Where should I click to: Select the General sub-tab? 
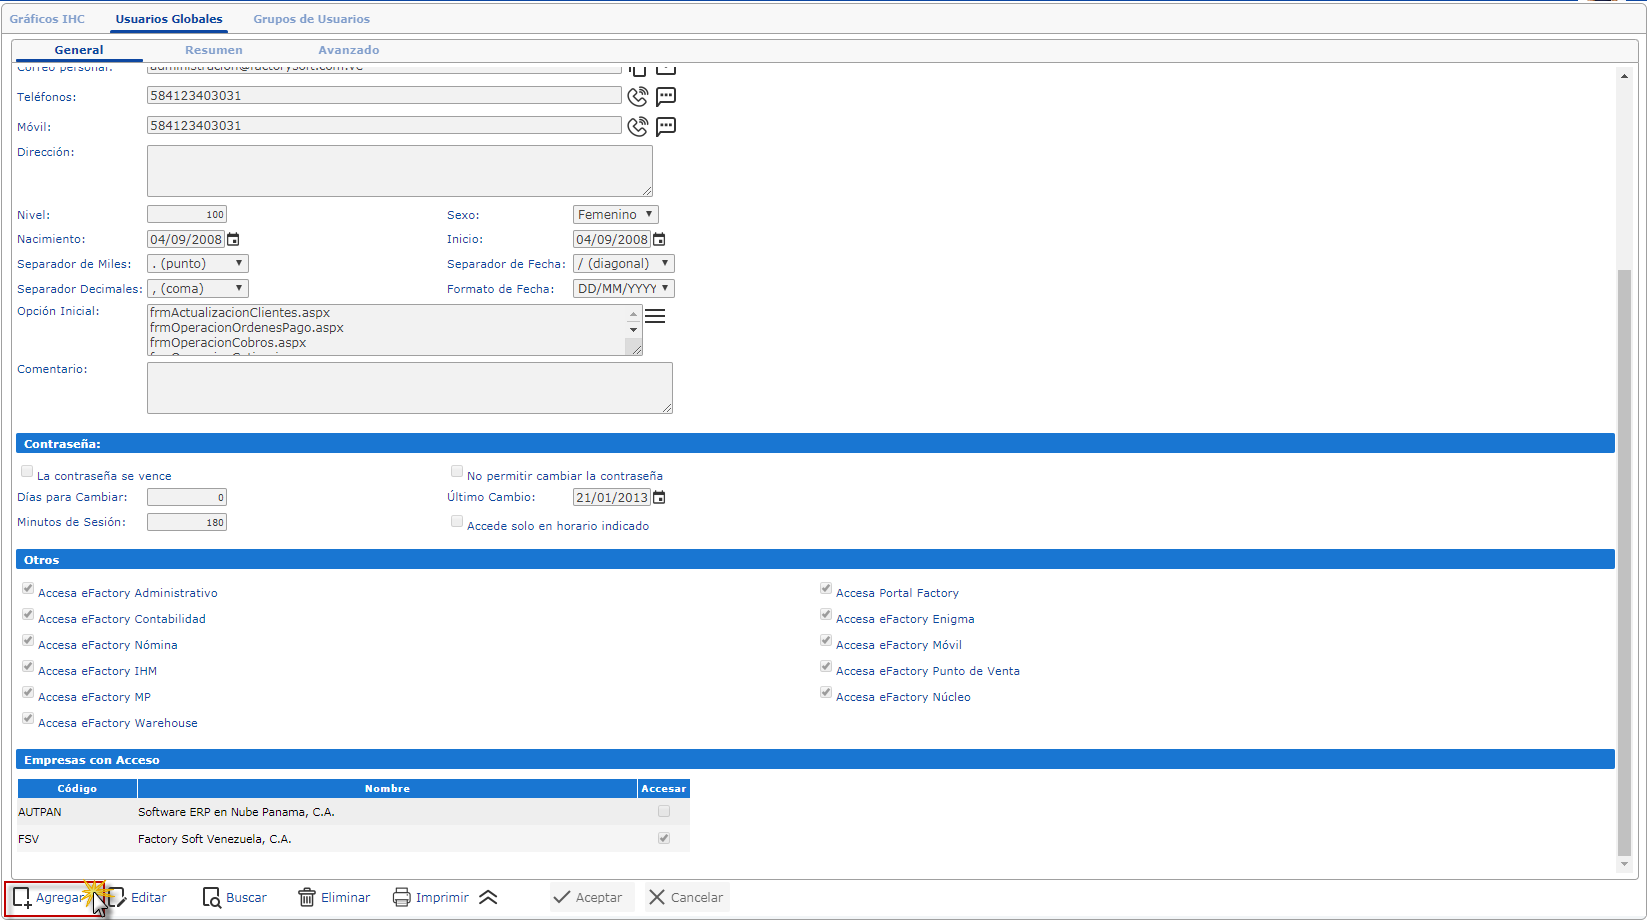click(79, 50)
